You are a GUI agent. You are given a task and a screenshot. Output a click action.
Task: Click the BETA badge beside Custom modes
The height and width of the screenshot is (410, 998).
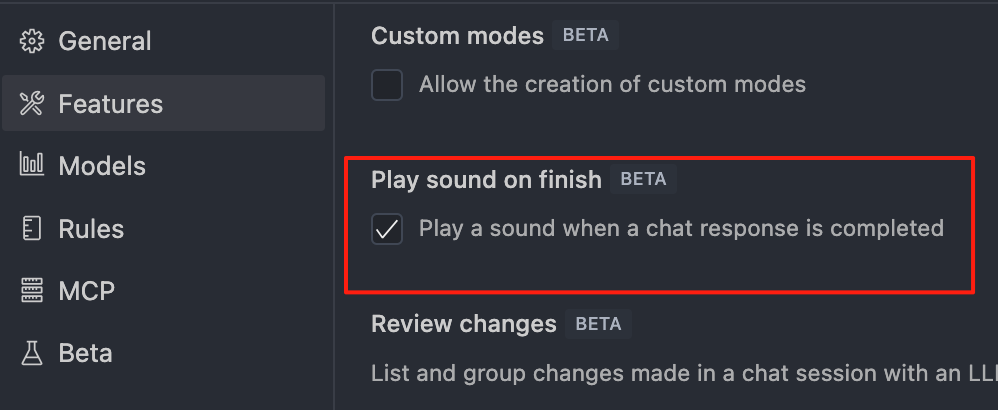[x=586, y=36]
